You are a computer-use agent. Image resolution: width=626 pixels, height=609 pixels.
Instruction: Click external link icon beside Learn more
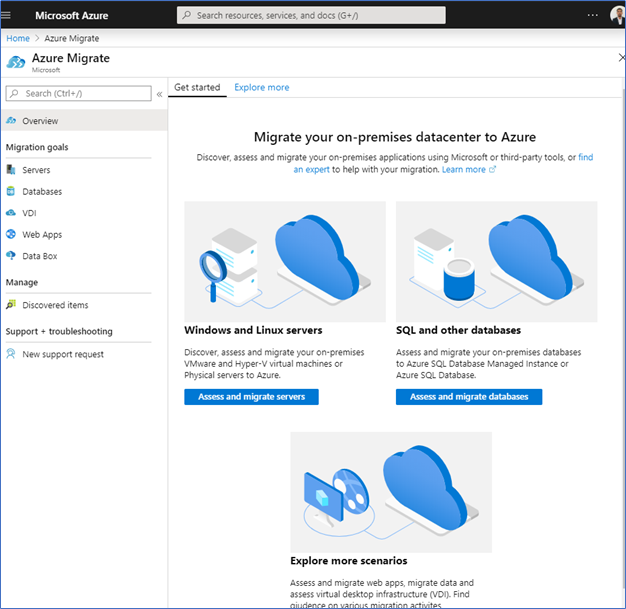pos(492,170)
